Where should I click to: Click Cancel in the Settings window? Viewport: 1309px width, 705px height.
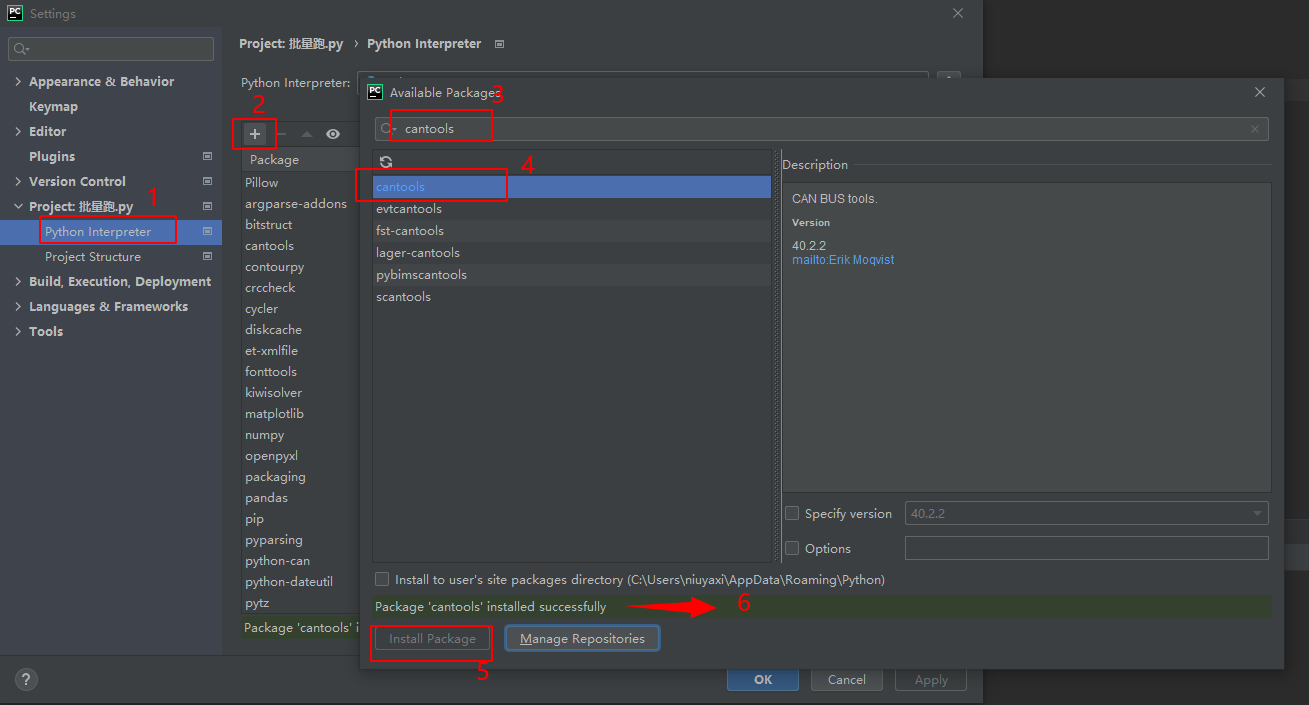pos(847,679)
